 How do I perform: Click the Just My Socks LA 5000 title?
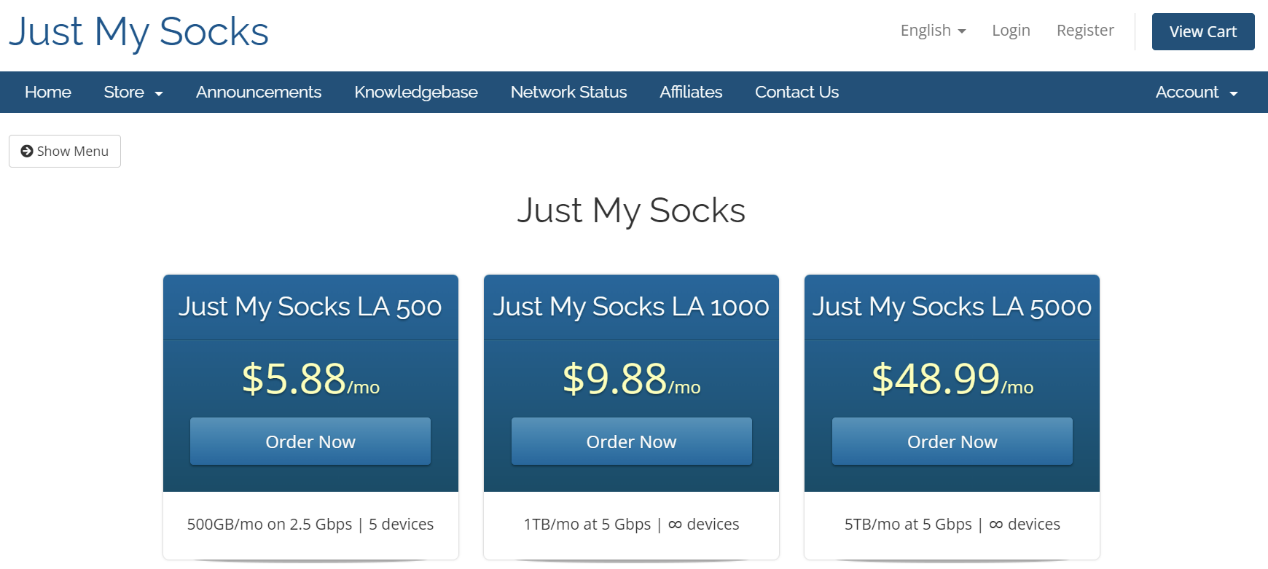(952, 306)
